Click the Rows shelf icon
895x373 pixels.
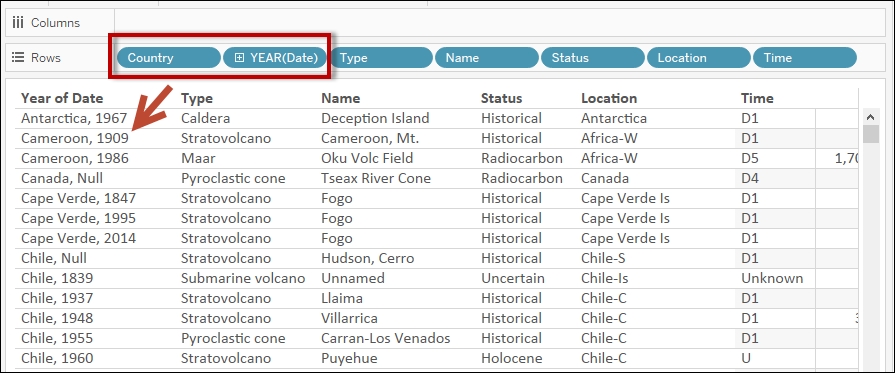18,58
